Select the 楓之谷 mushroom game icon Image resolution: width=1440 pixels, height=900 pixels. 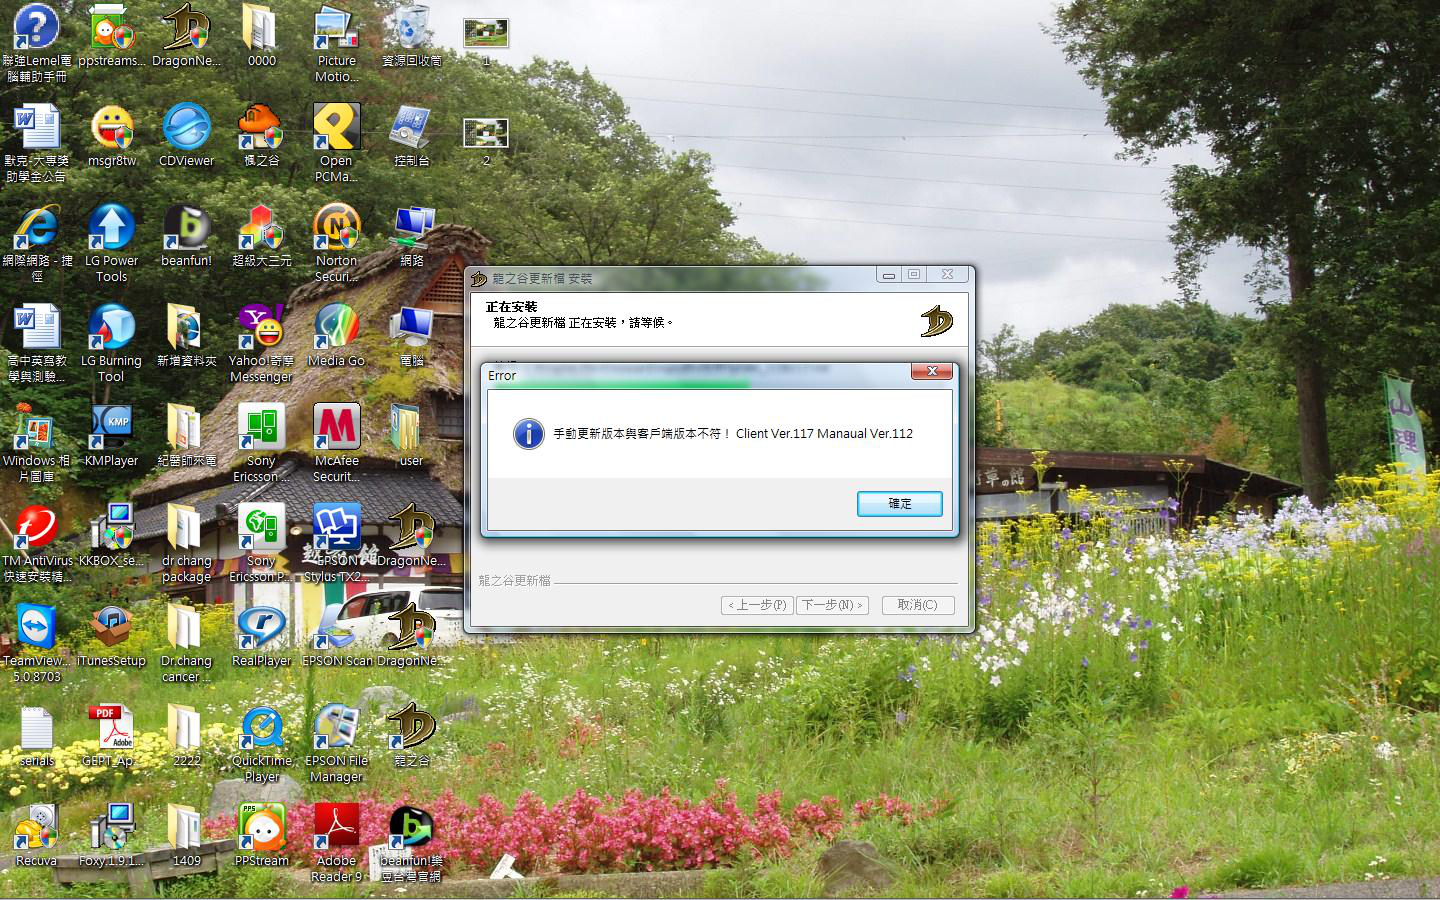pyautogui.click(x=261, y=136)
